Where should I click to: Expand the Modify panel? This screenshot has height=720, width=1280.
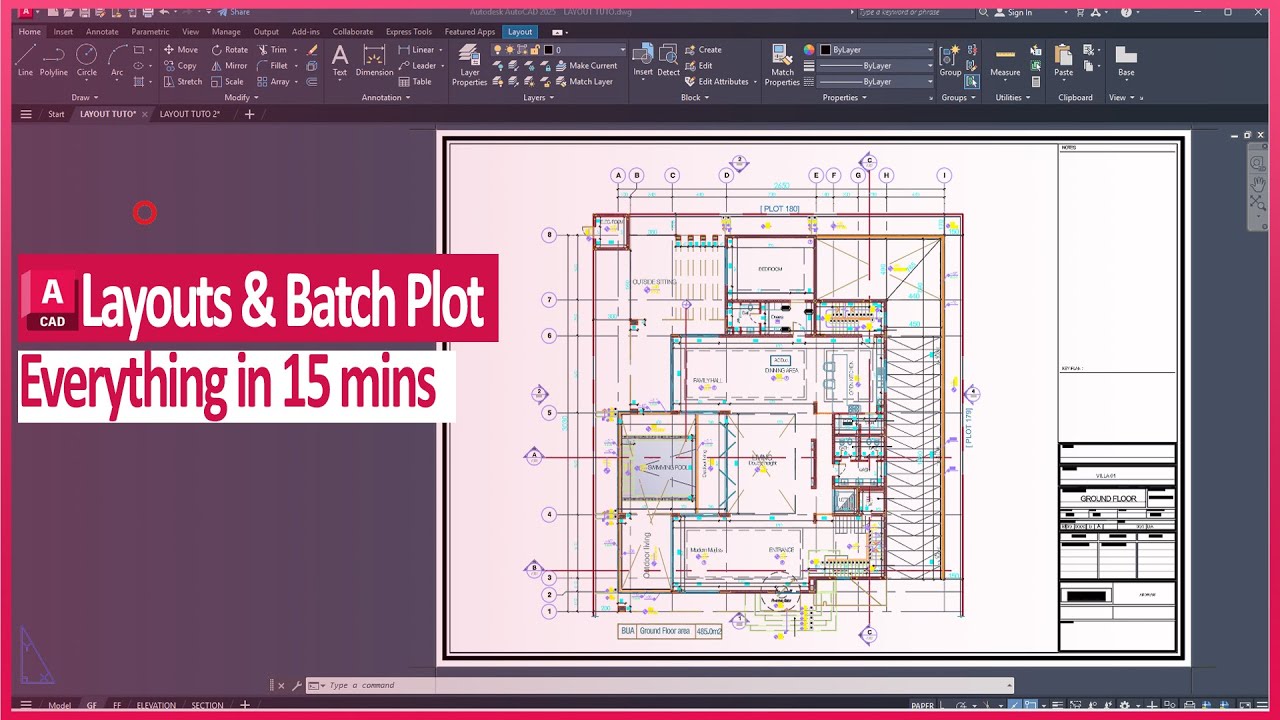point(241,98)
